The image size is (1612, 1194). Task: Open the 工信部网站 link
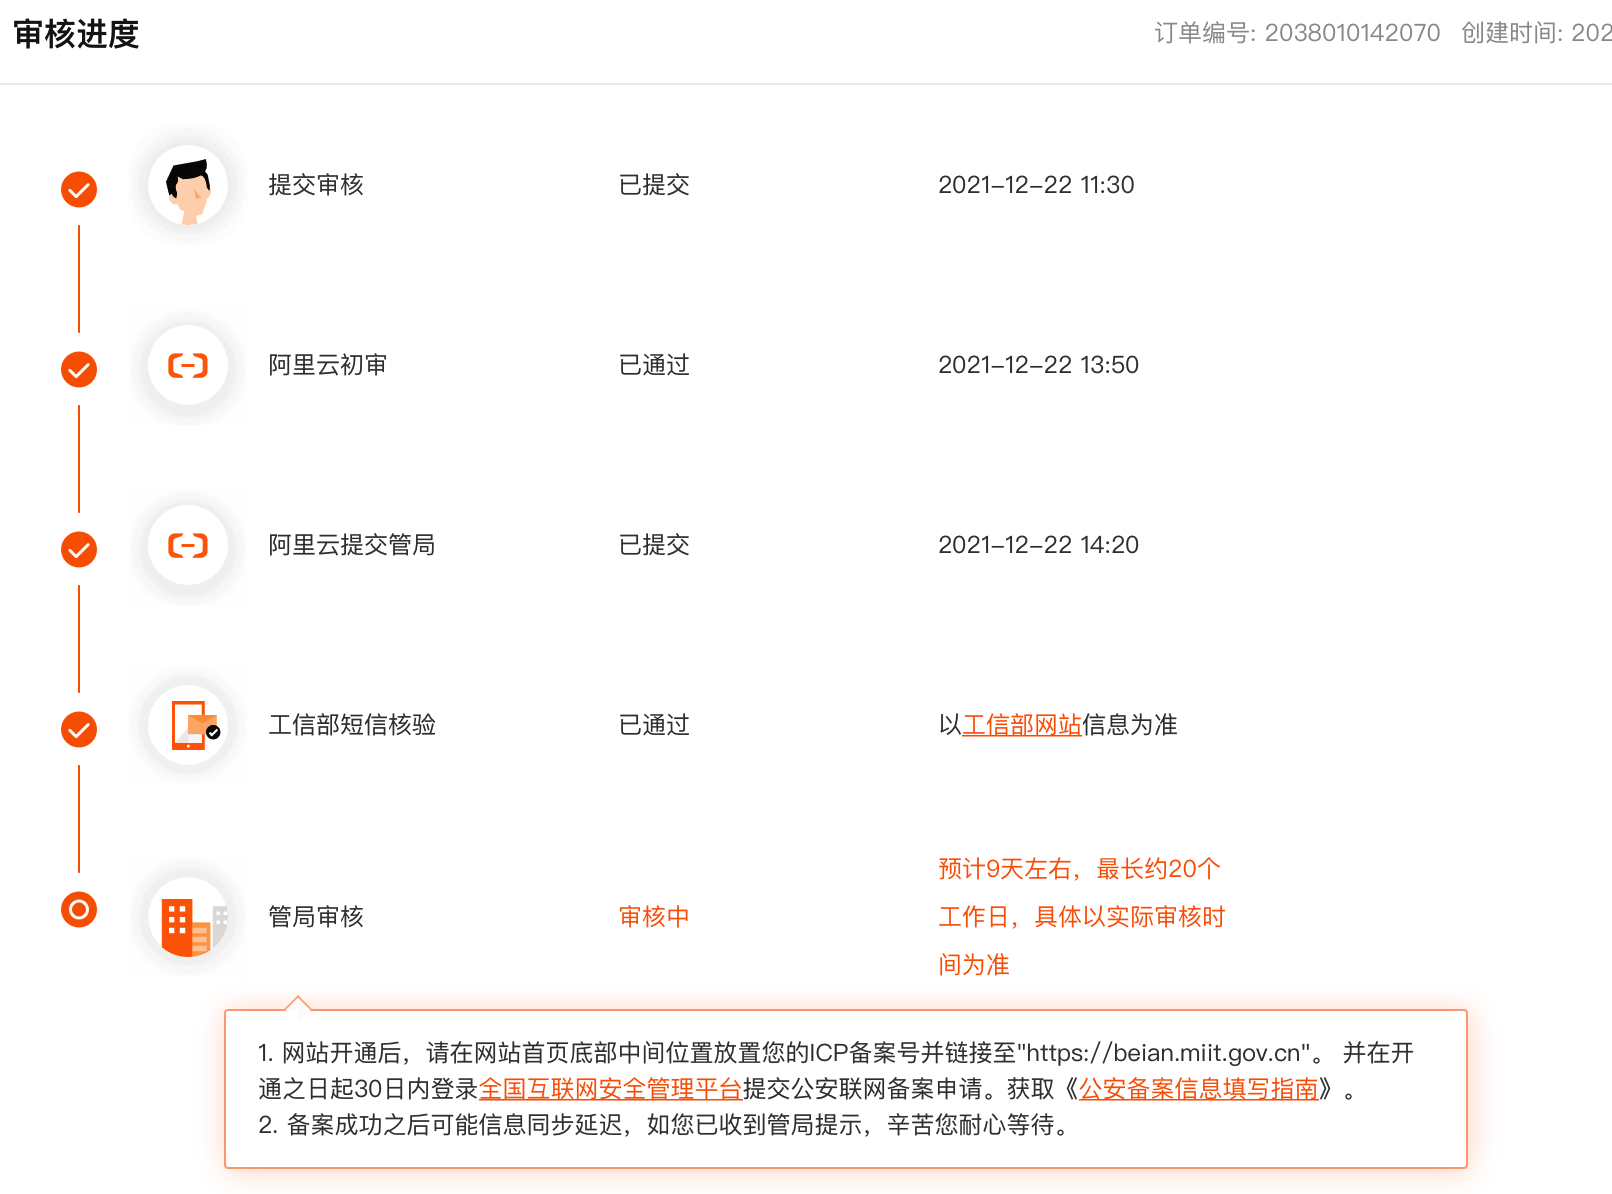1021,725
